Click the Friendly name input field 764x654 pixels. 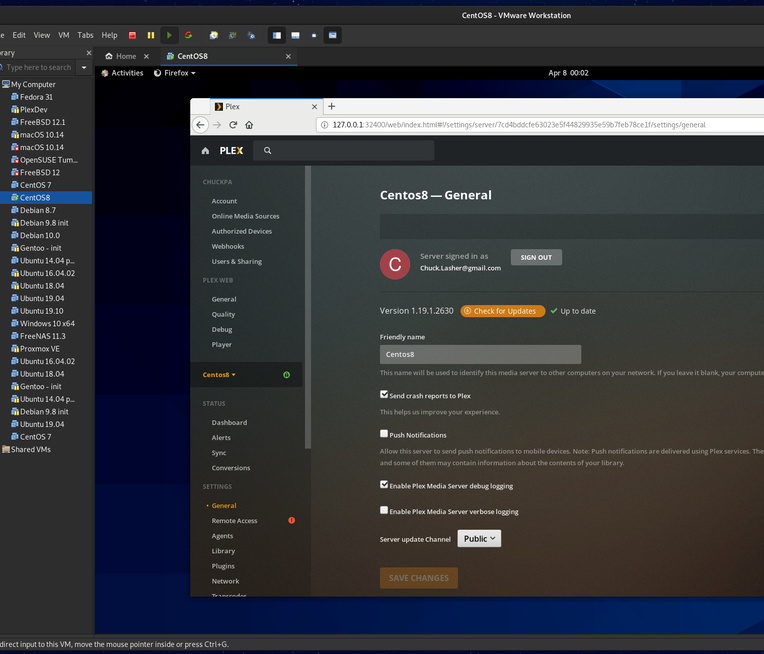480,354
